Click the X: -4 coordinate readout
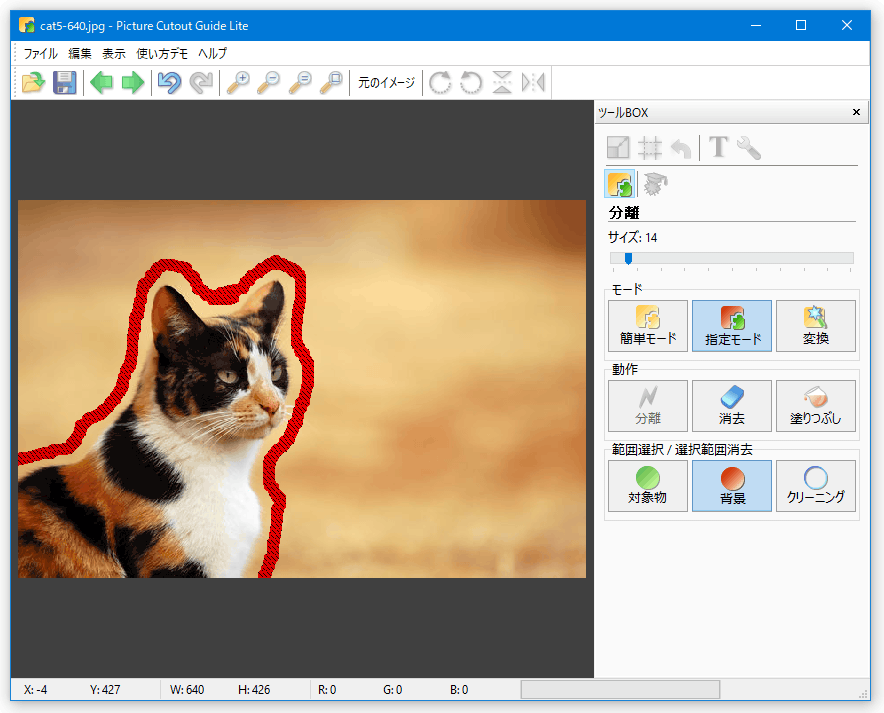 [36, 690]
